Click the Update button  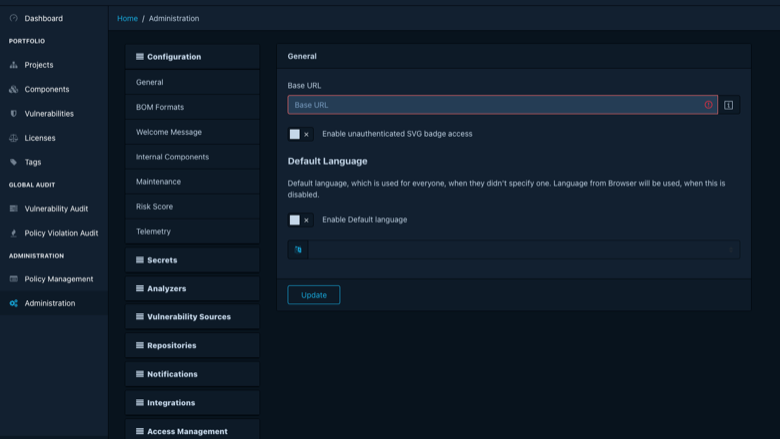314,295
